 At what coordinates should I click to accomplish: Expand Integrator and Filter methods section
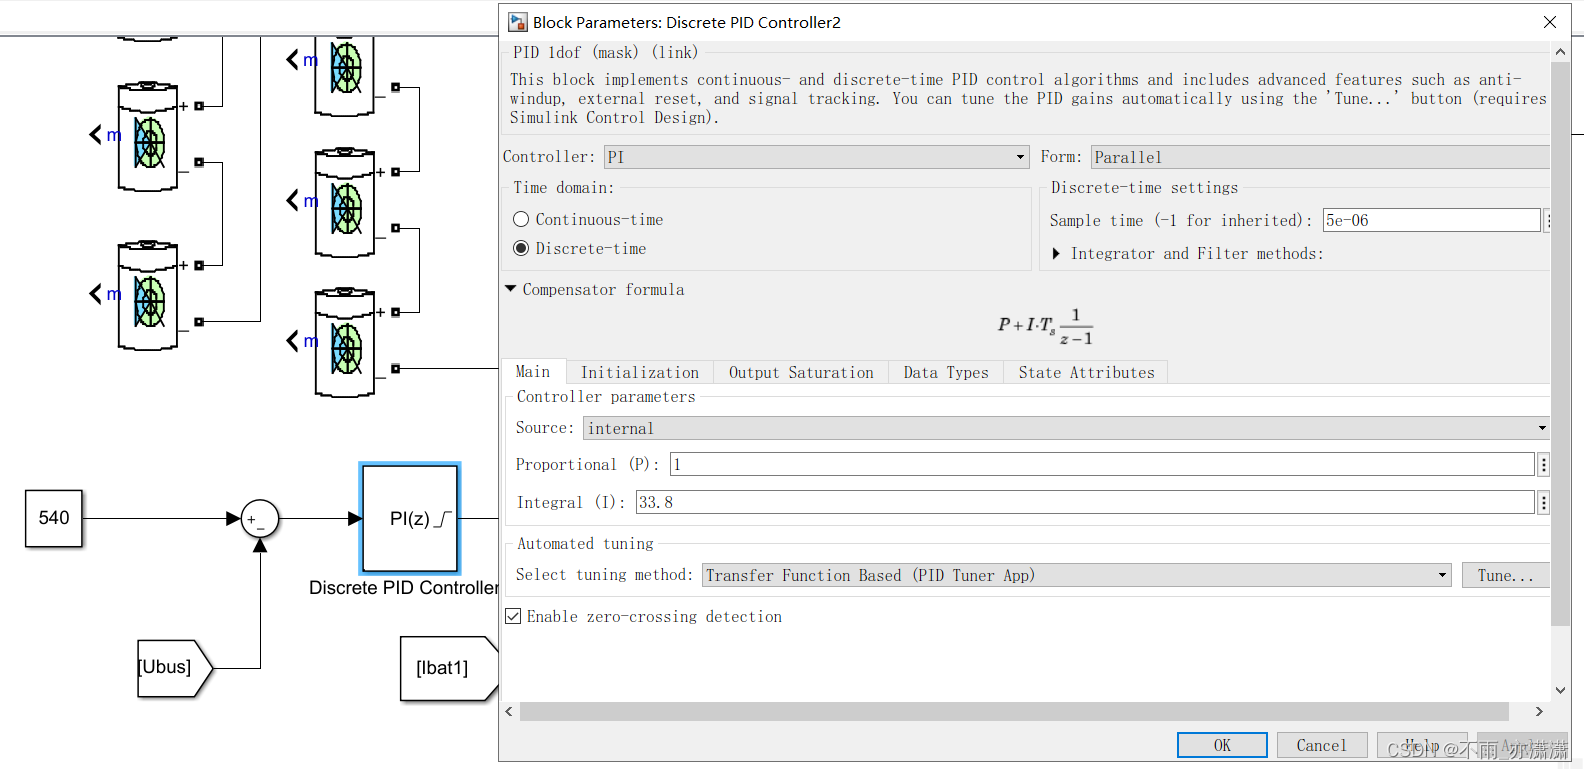(1056, 254)
